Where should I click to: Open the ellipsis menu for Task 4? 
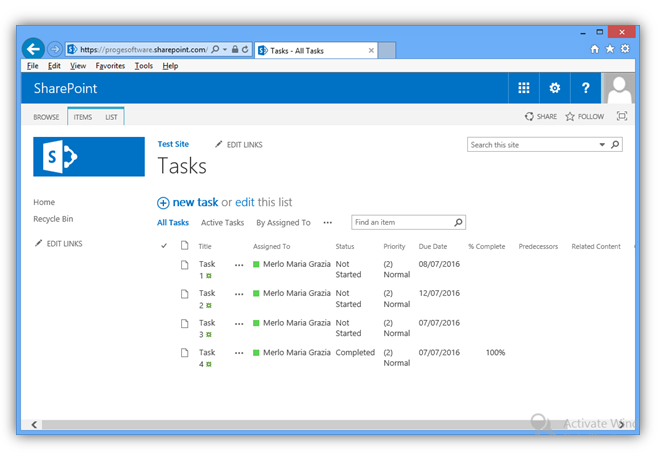(239, 353)
